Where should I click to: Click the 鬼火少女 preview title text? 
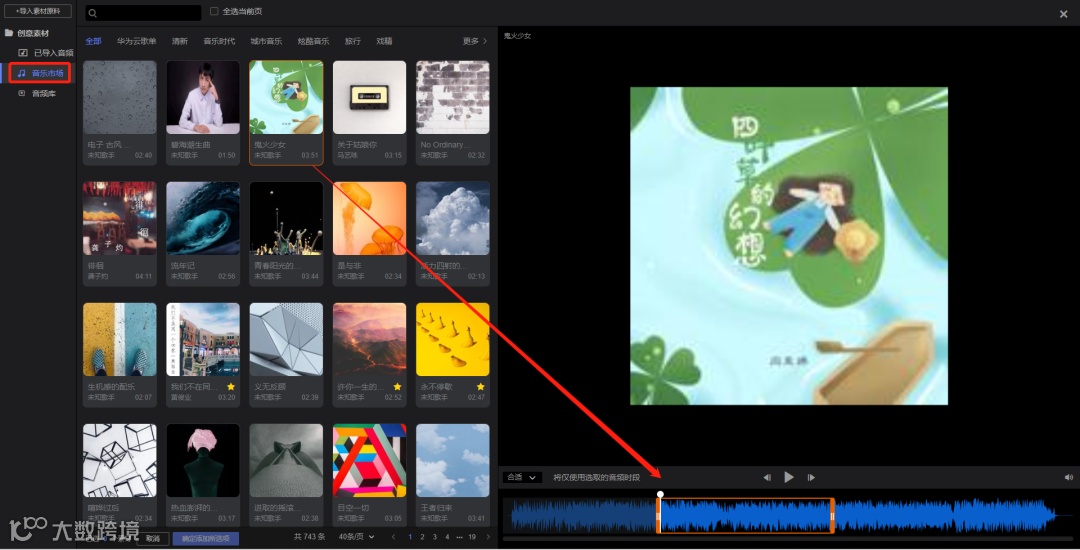point(517,36)
